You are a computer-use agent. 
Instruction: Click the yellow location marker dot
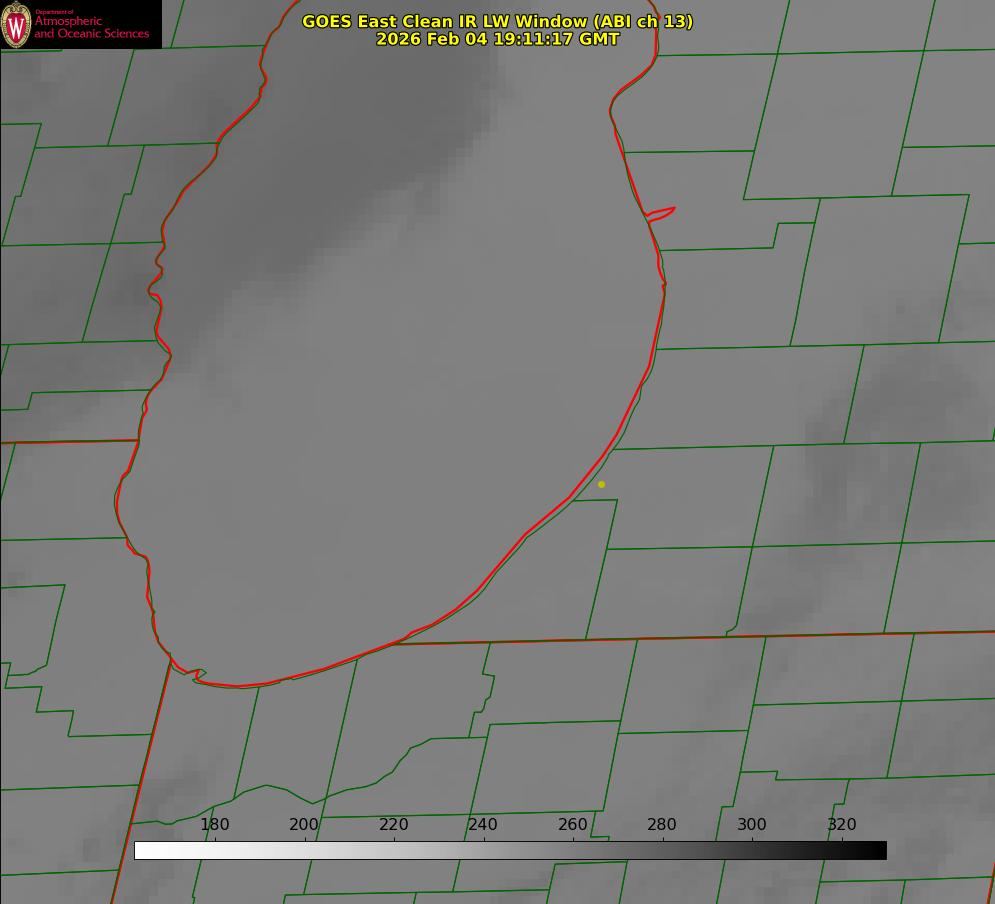click(x=602, y=484)
